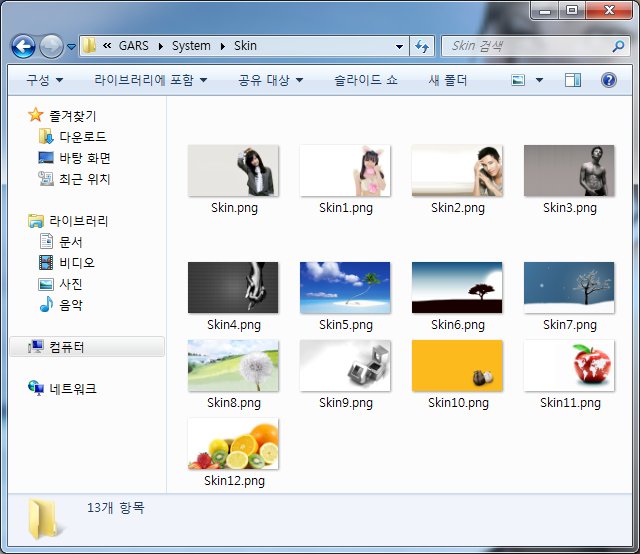Select 라이브러리 in the navigation pane
640x554 pixels.
[x=79, y=221]
